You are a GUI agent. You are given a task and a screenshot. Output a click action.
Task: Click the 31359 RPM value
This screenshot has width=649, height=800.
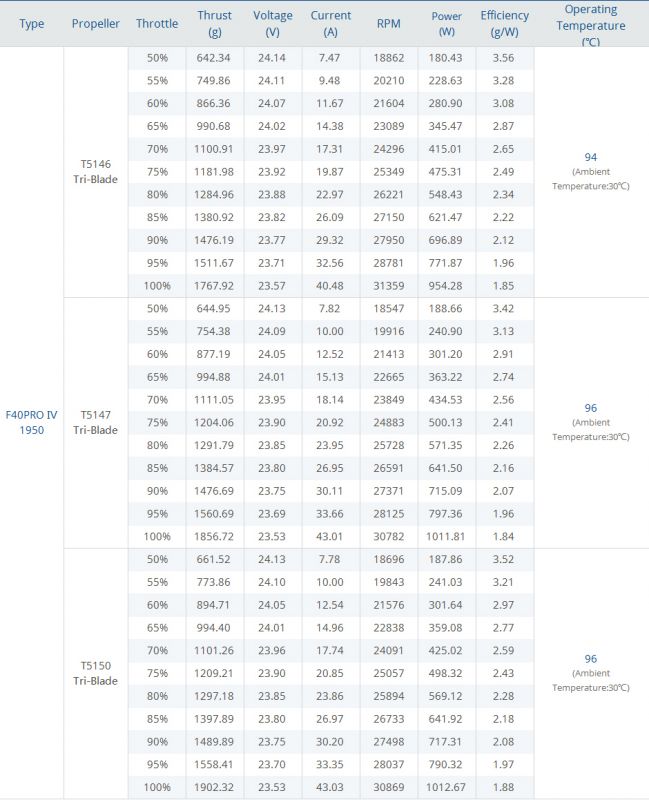389,285
